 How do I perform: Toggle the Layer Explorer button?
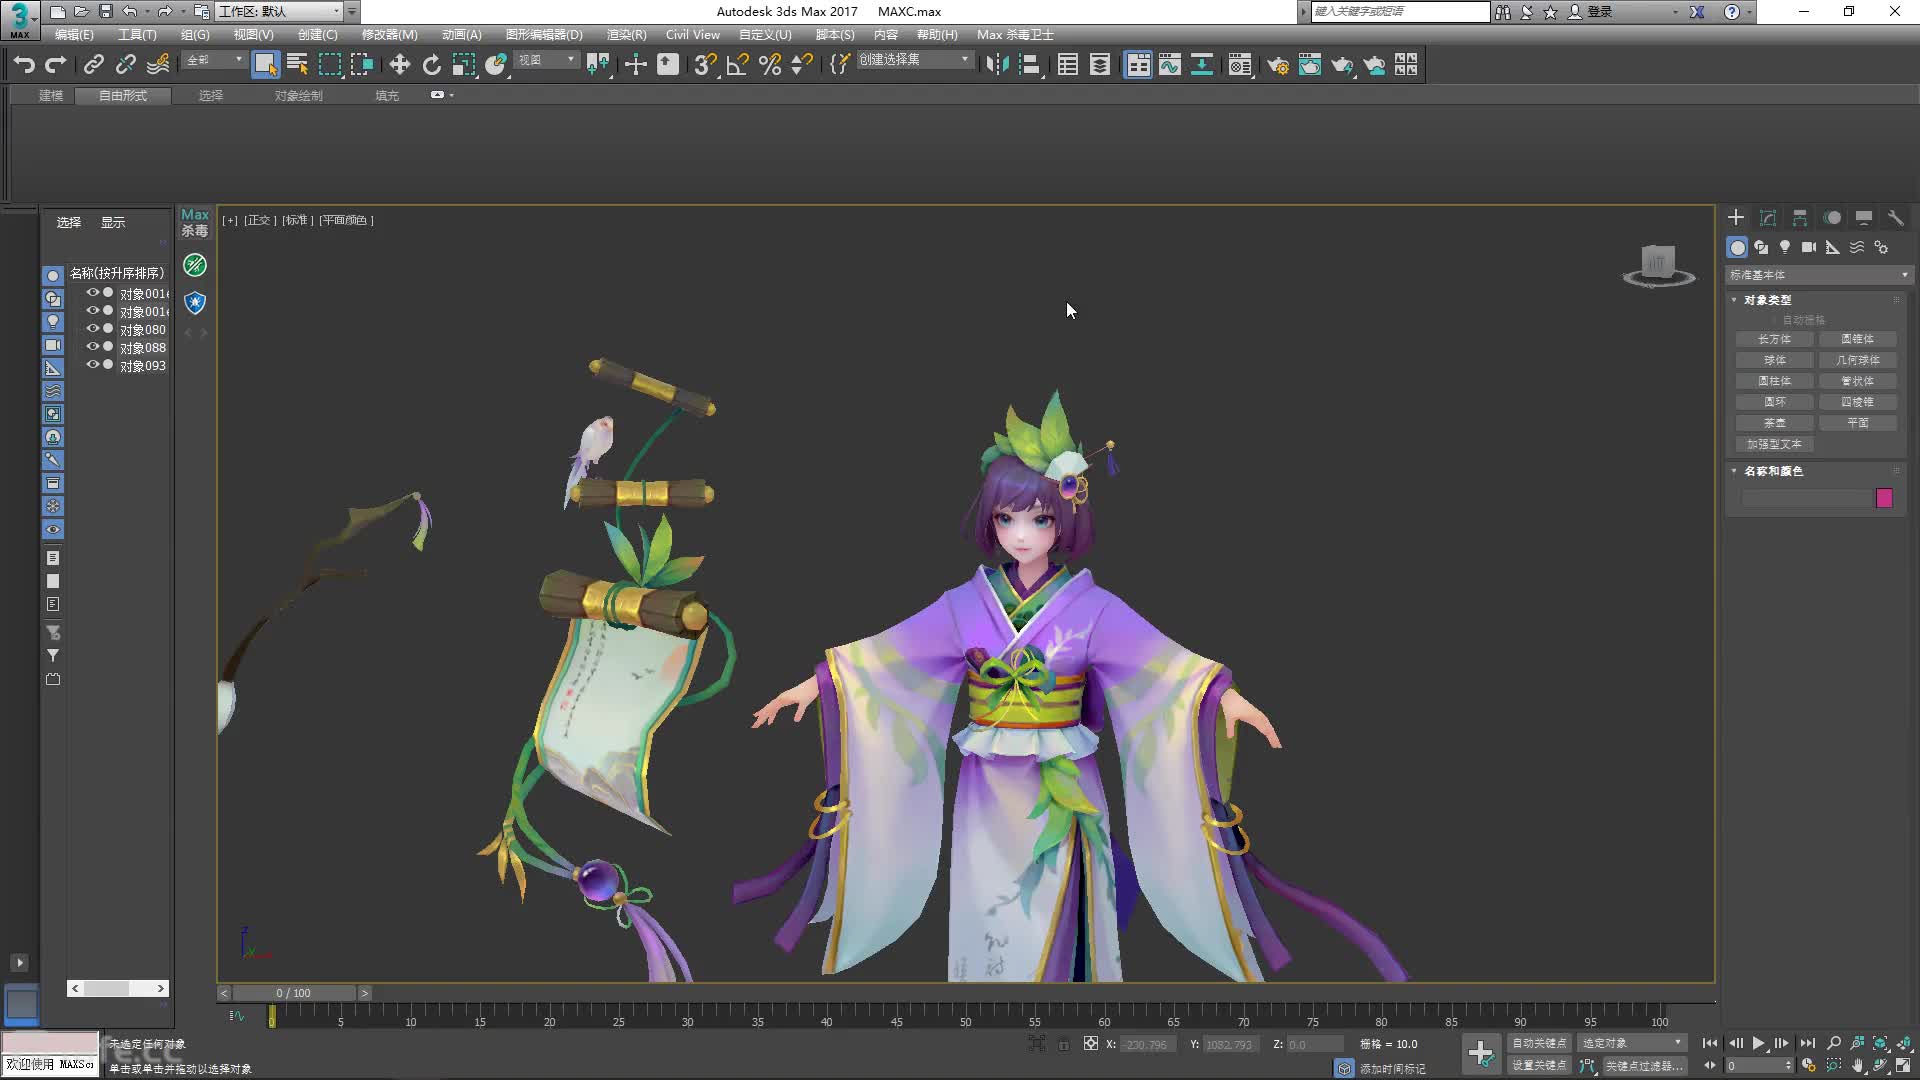tap(1099, 65)
